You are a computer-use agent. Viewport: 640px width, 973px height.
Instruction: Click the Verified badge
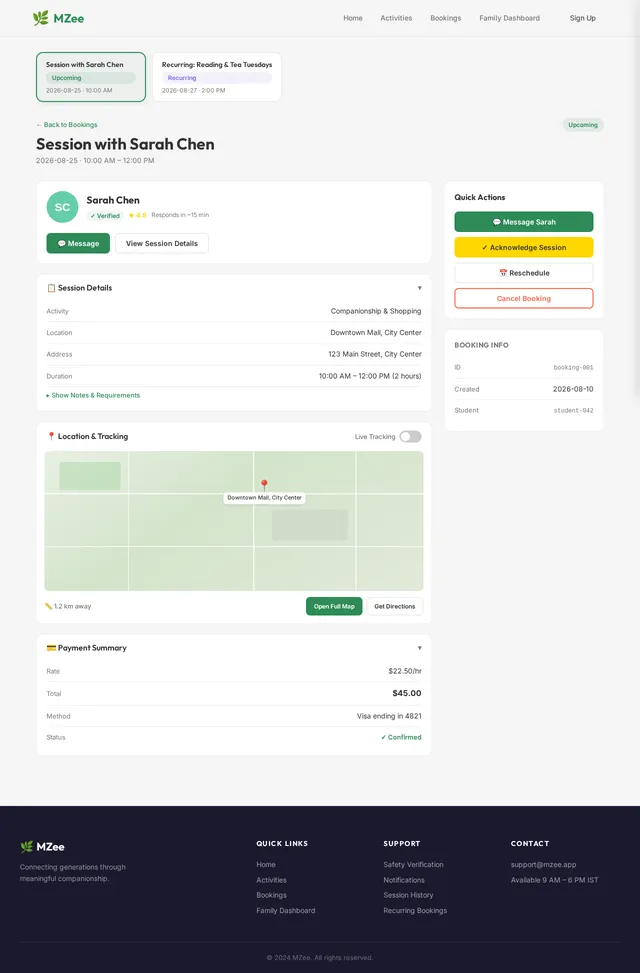pos(105,215)
